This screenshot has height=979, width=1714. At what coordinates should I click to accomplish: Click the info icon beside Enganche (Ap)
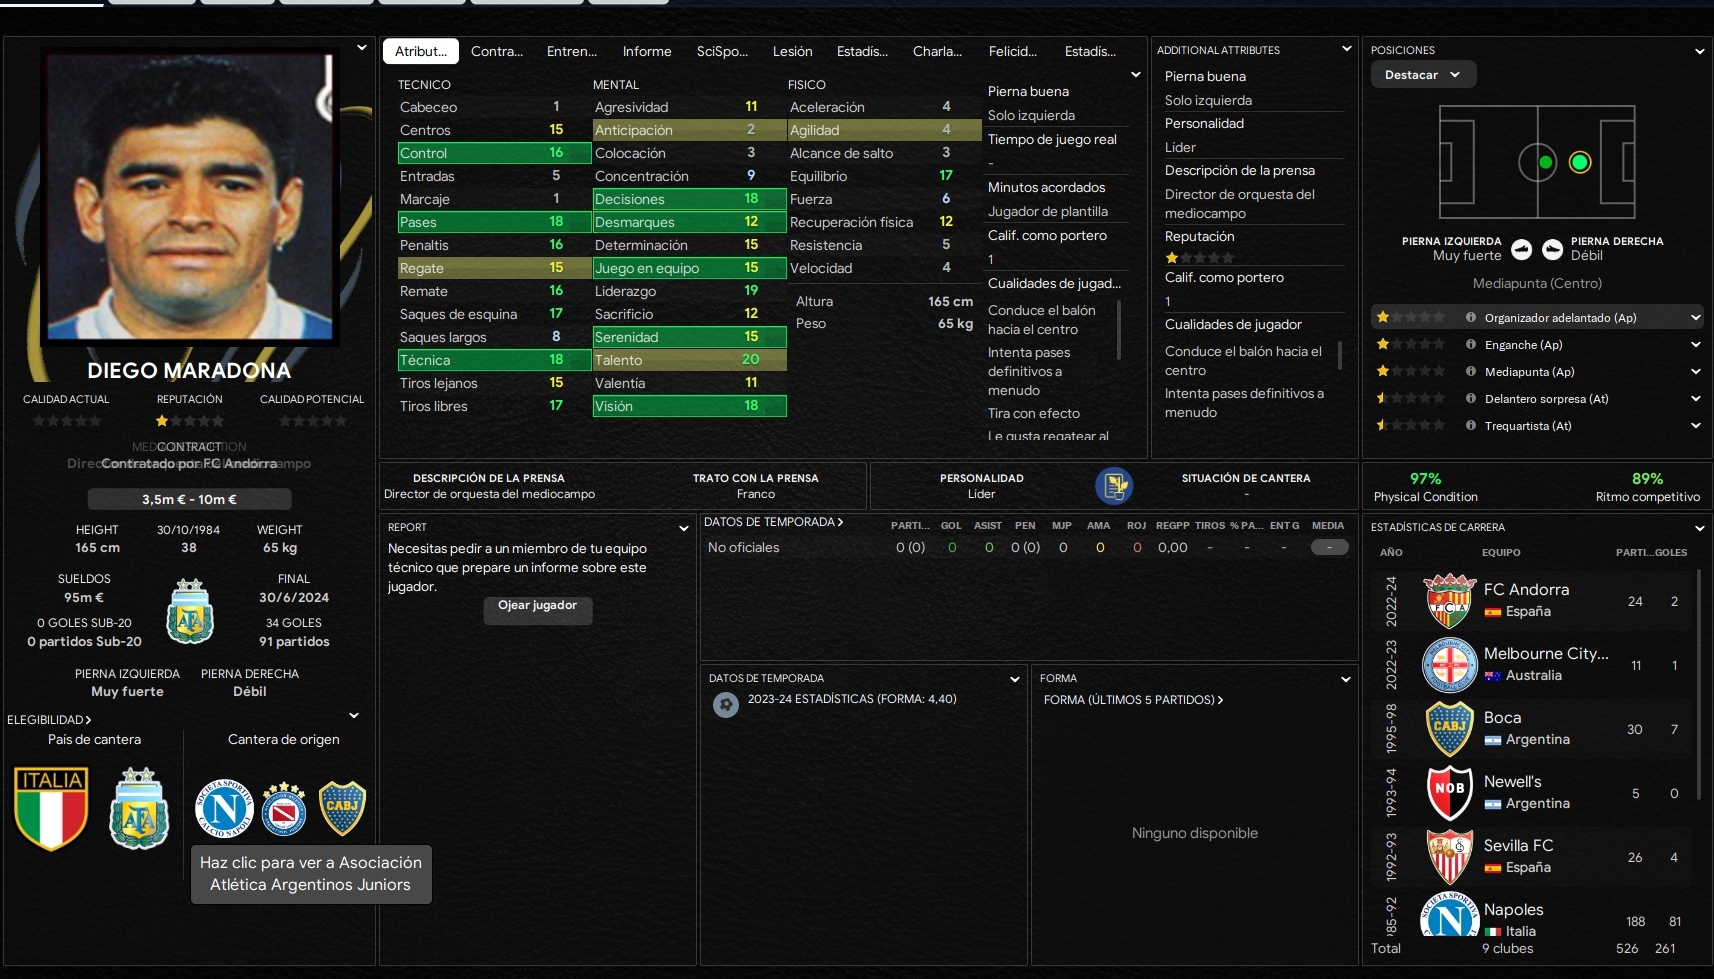pyautogui.click(x=1471, y=345)
